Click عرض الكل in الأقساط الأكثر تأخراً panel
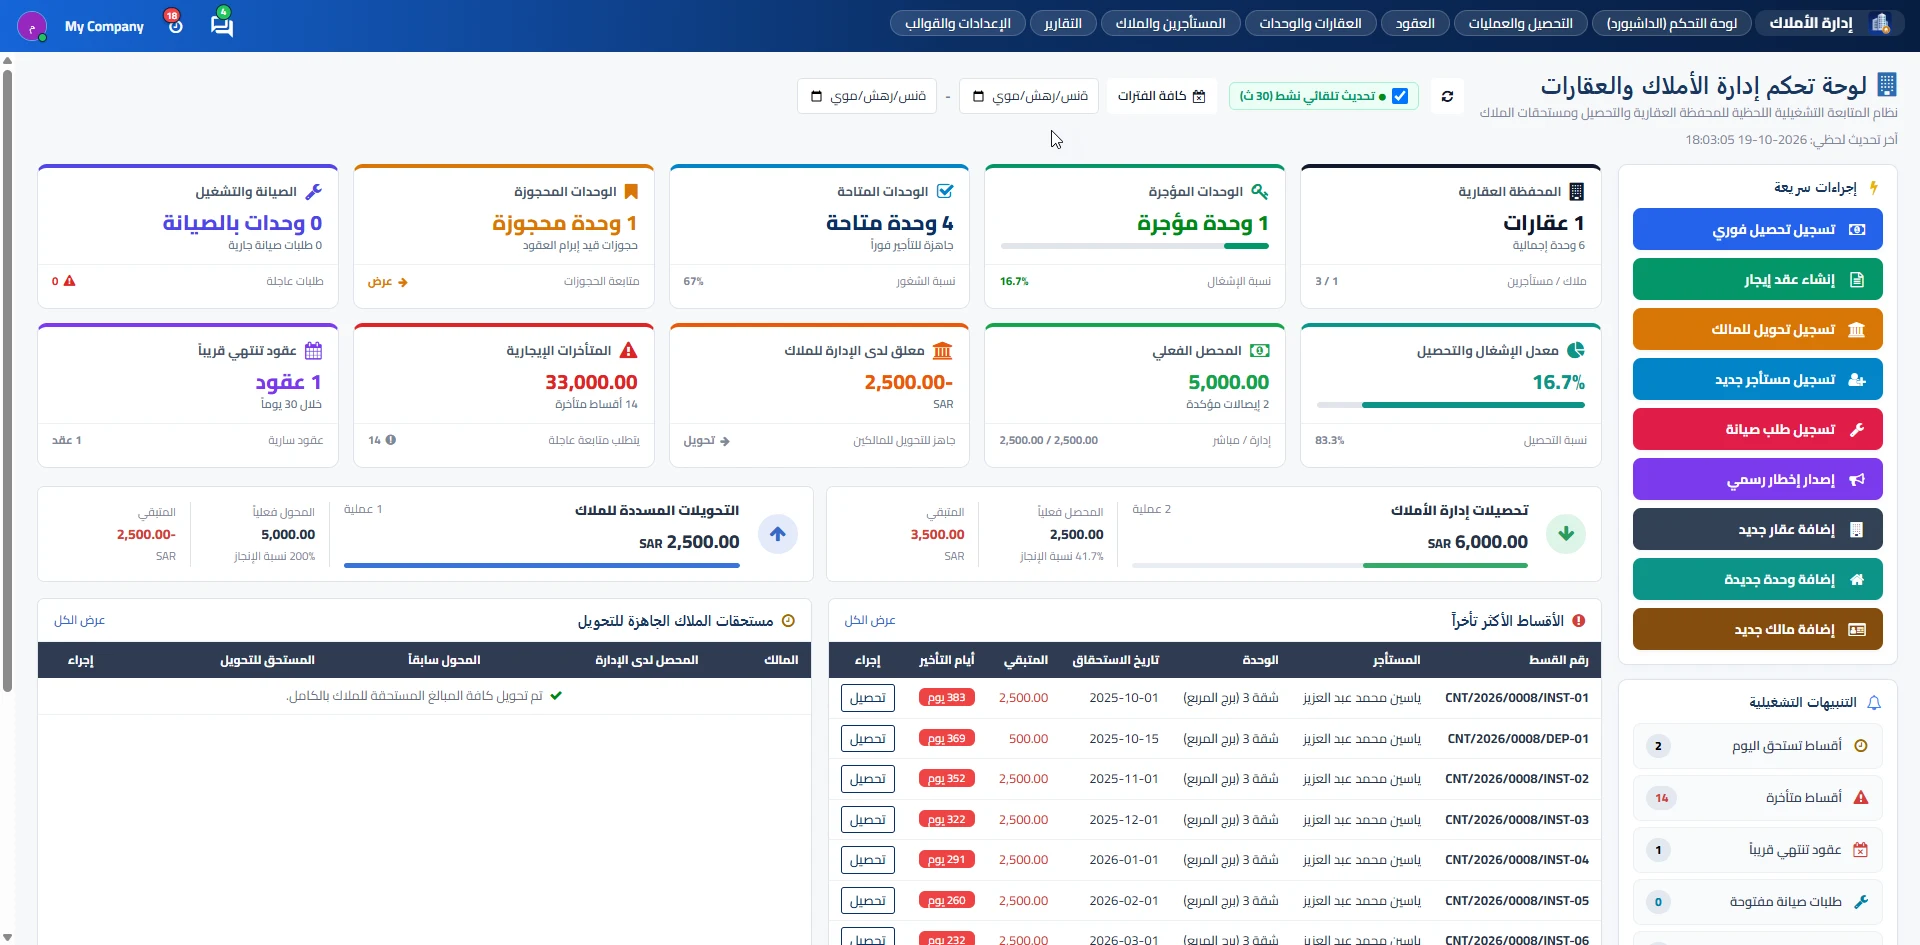 (870, 620)
